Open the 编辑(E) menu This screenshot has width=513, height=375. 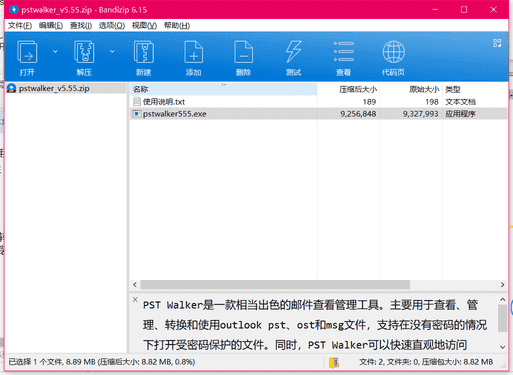pos(51,26)
